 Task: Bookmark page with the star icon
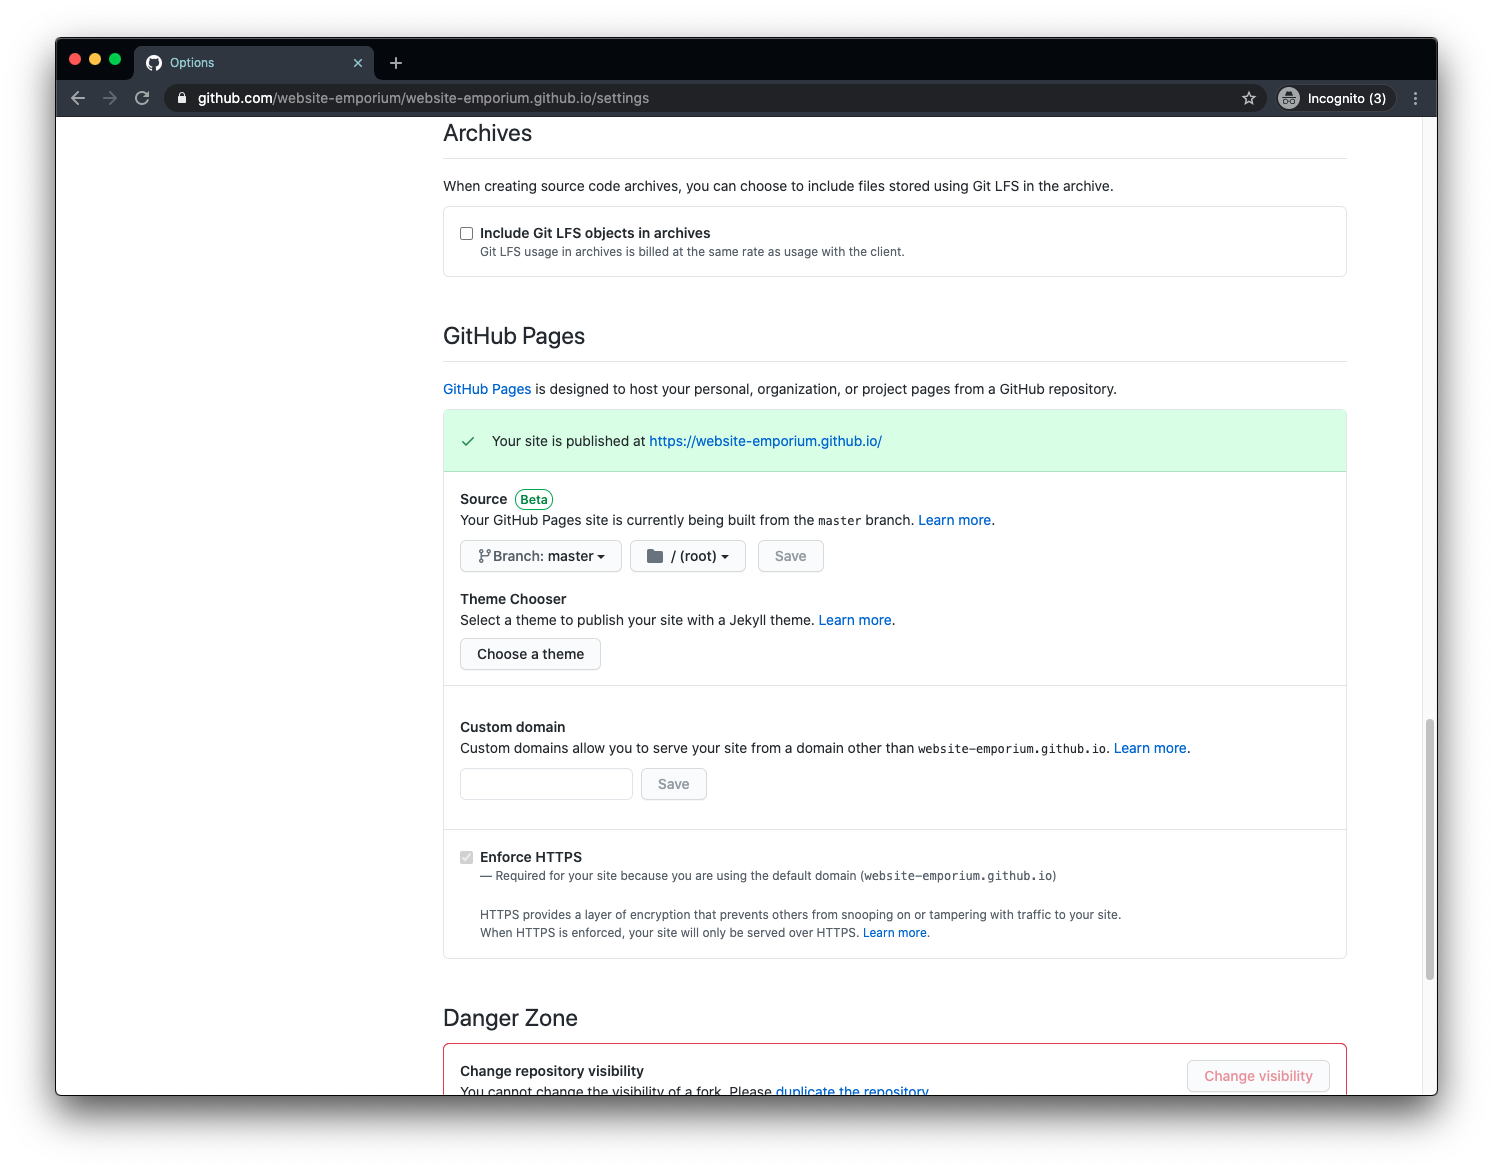[1249, 98]
